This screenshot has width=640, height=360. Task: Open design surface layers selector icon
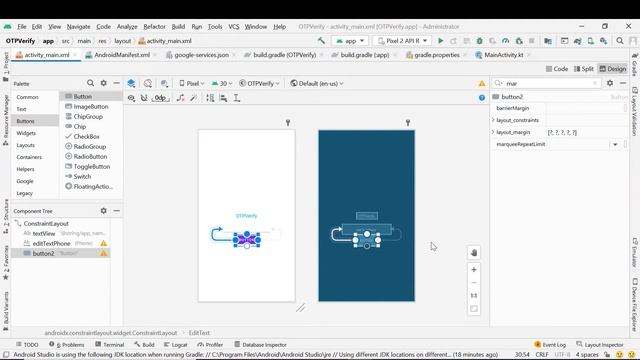point(131,83)
